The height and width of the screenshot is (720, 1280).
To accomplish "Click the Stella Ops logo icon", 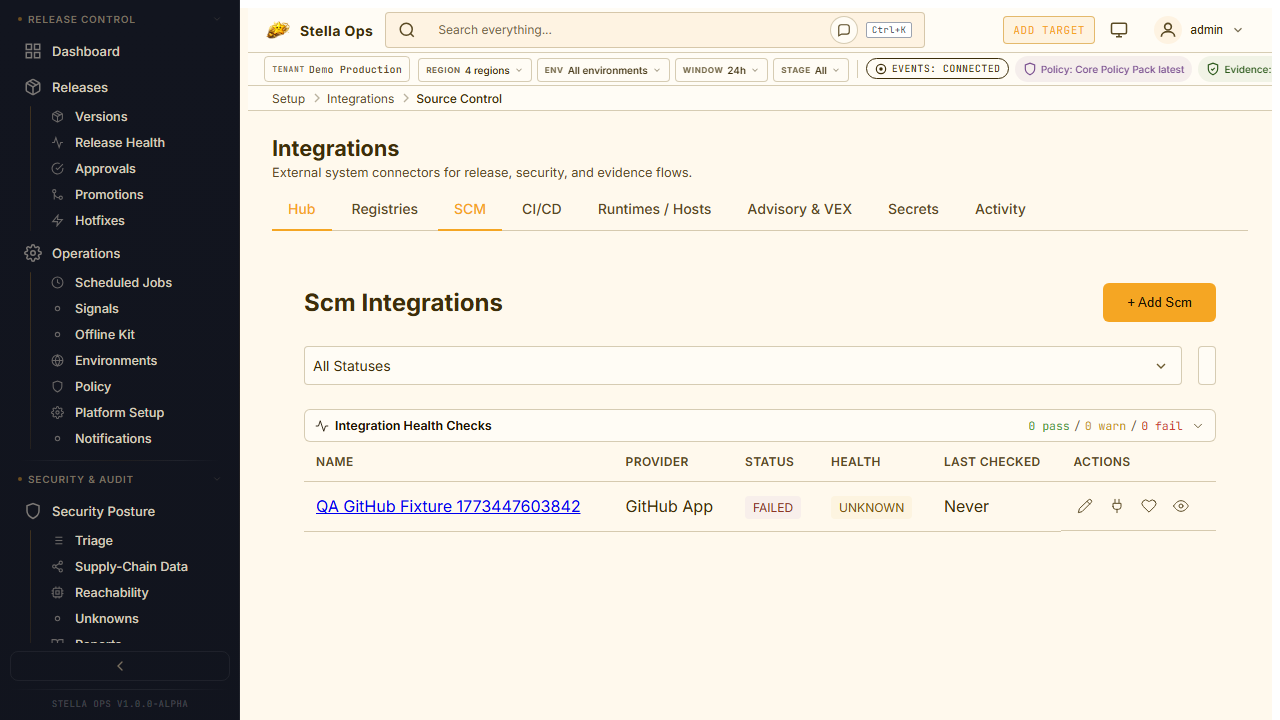I will (278, 30).
